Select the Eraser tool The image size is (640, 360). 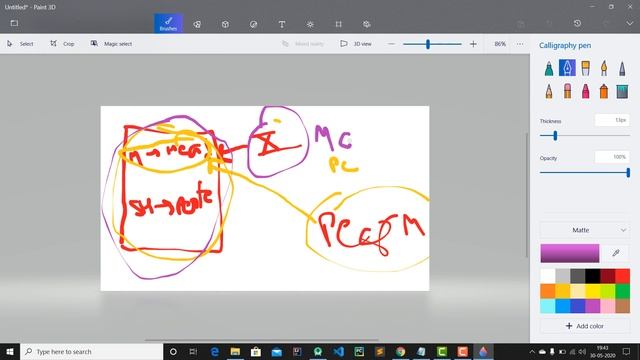tap(567, 91)
